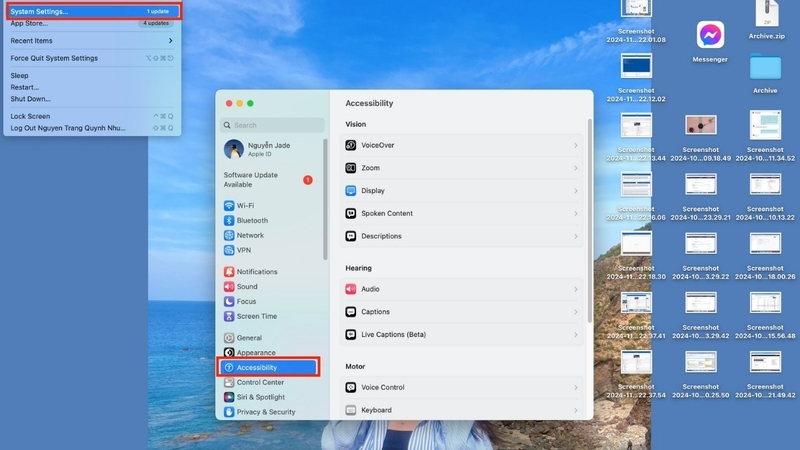Open the Archive folder on desktop
The image size is (800, 450).
point(765,66)
